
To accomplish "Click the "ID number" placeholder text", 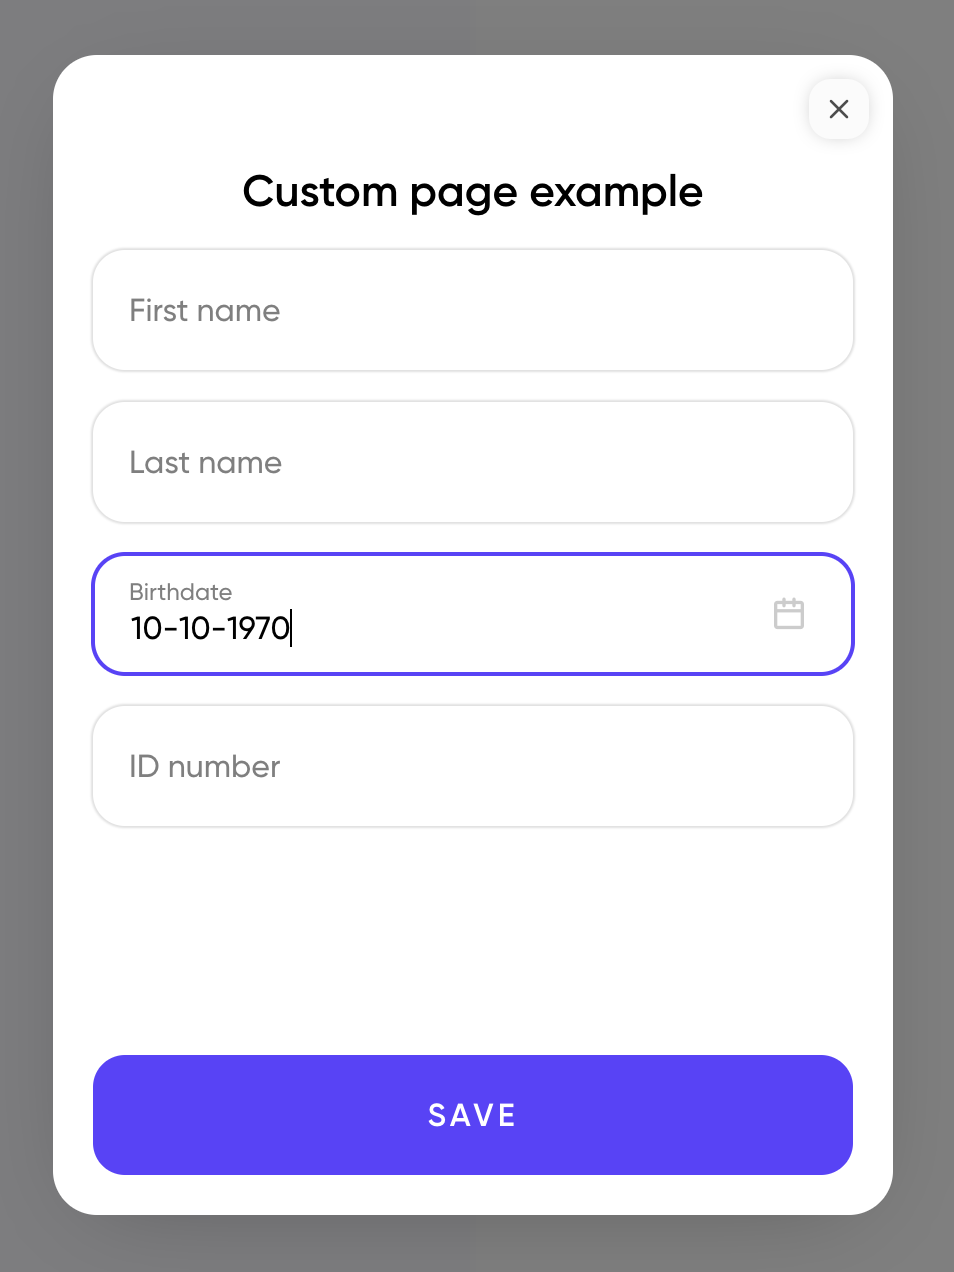I will coord(204,767).
